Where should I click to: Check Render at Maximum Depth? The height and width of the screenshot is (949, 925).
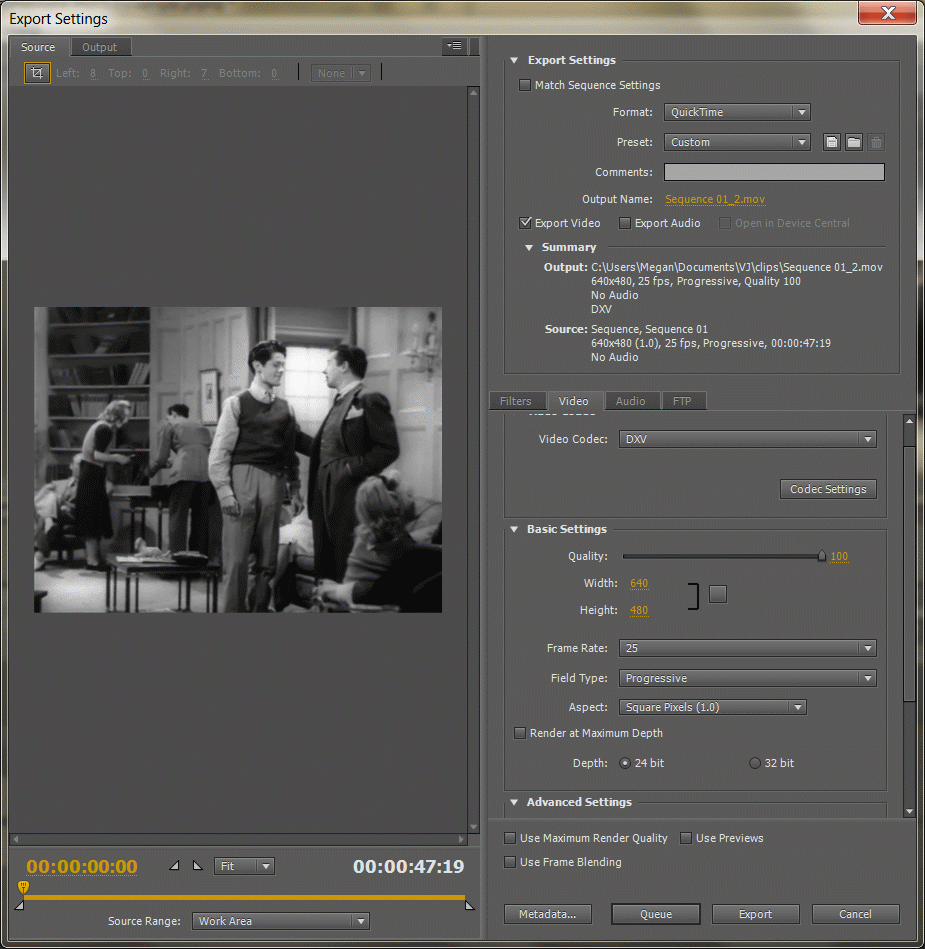520,733
